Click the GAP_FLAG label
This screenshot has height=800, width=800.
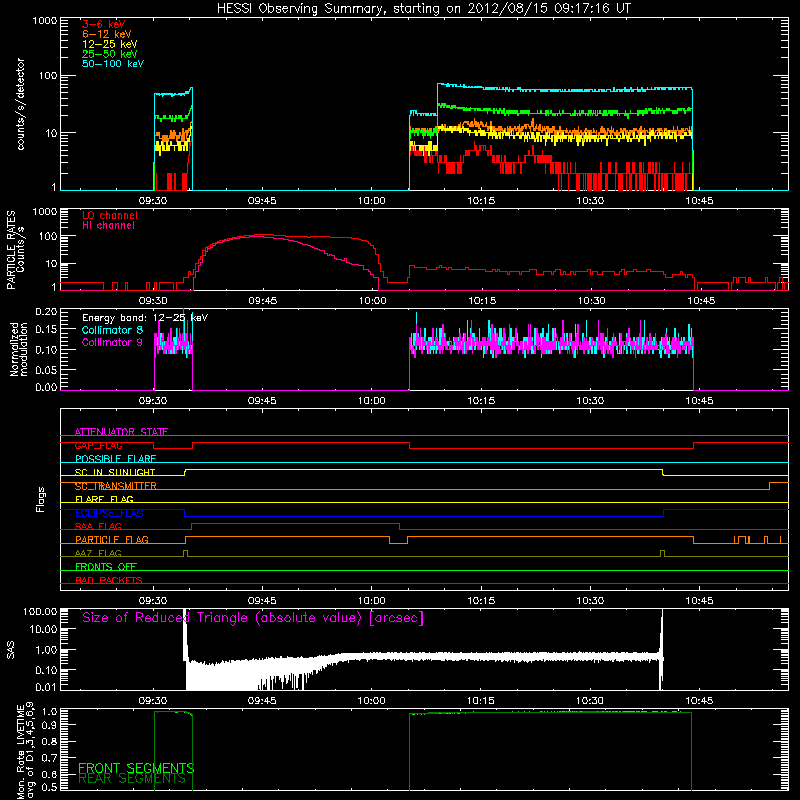click(98, 445)
